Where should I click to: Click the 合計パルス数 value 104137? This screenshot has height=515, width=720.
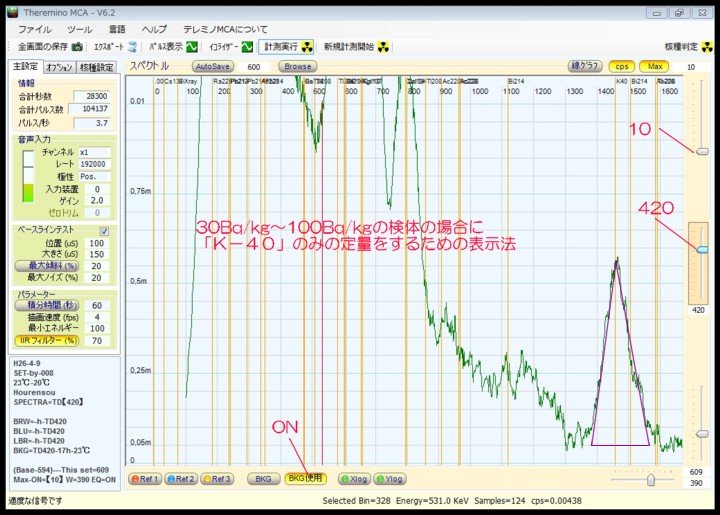(x=89, y=109)
